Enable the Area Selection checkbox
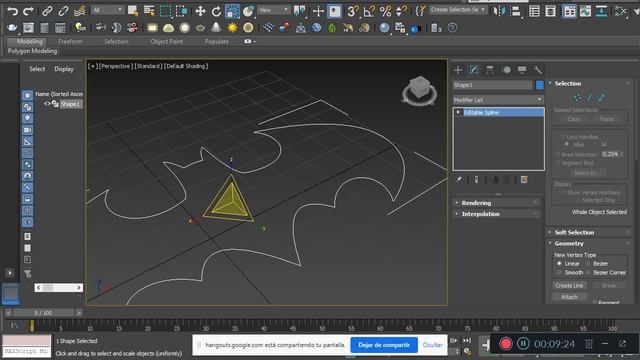 click(x=558, y=154)
